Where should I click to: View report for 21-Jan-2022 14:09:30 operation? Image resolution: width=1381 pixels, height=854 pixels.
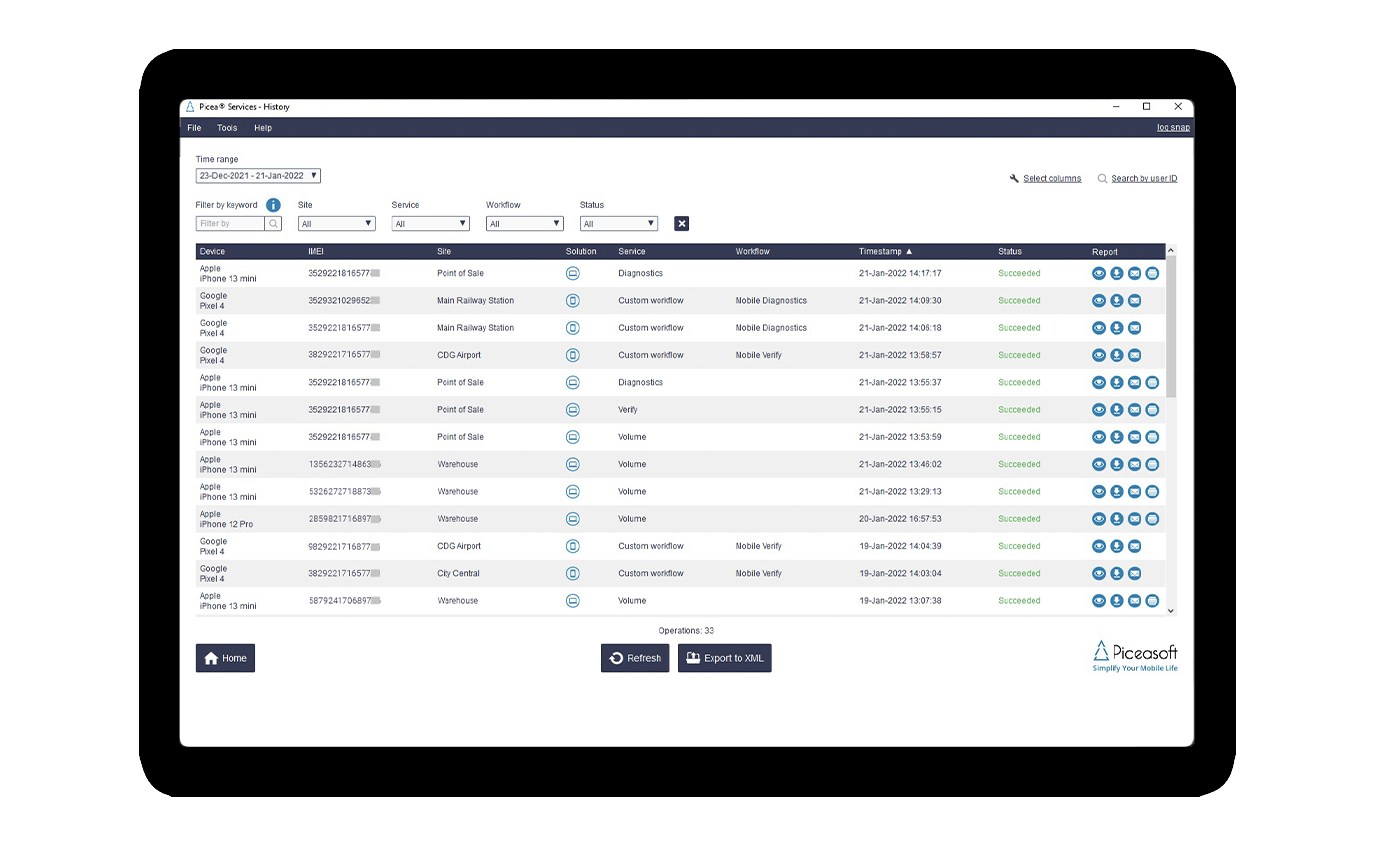pos(1099,300)
